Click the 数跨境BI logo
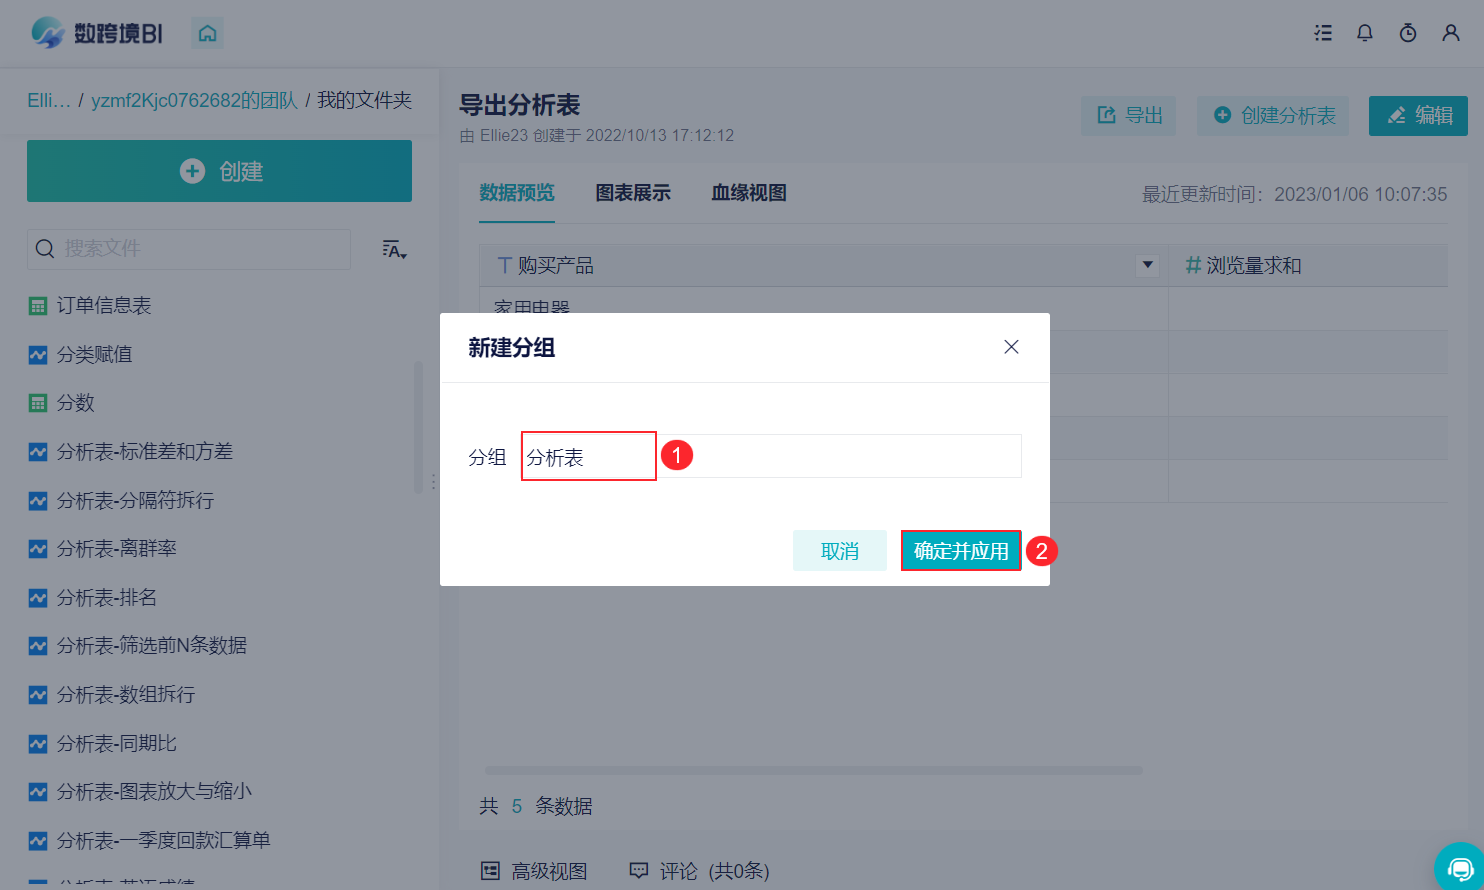1484x890 pixels. (x=97, y=33)
